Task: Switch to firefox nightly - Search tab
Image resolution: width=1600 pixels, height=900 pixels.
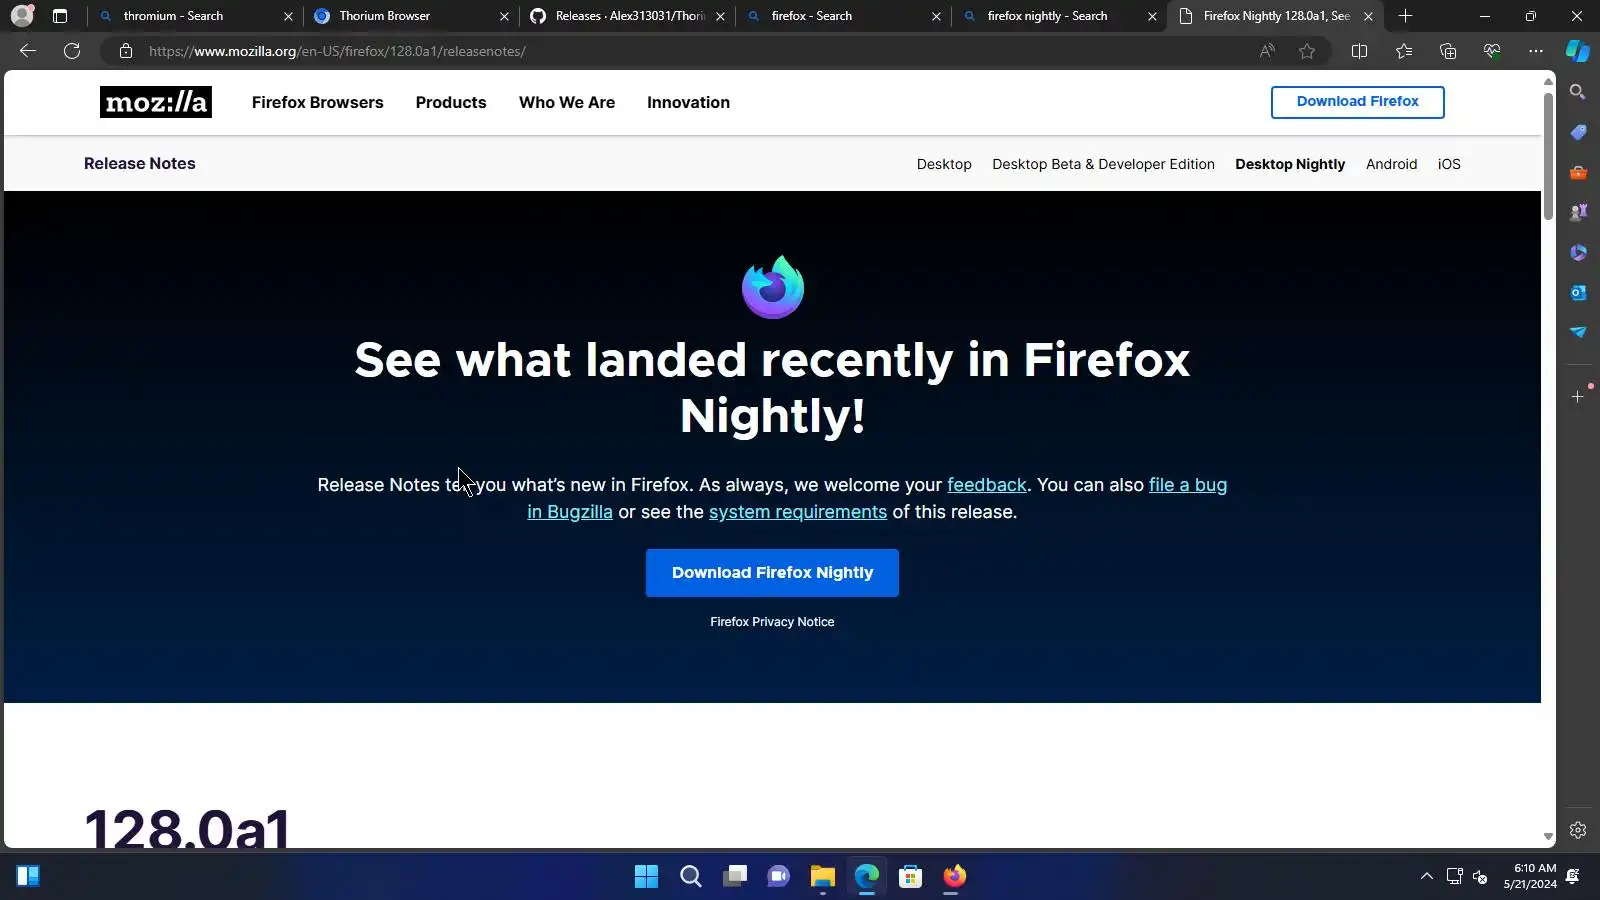Action: (1060, 16)
